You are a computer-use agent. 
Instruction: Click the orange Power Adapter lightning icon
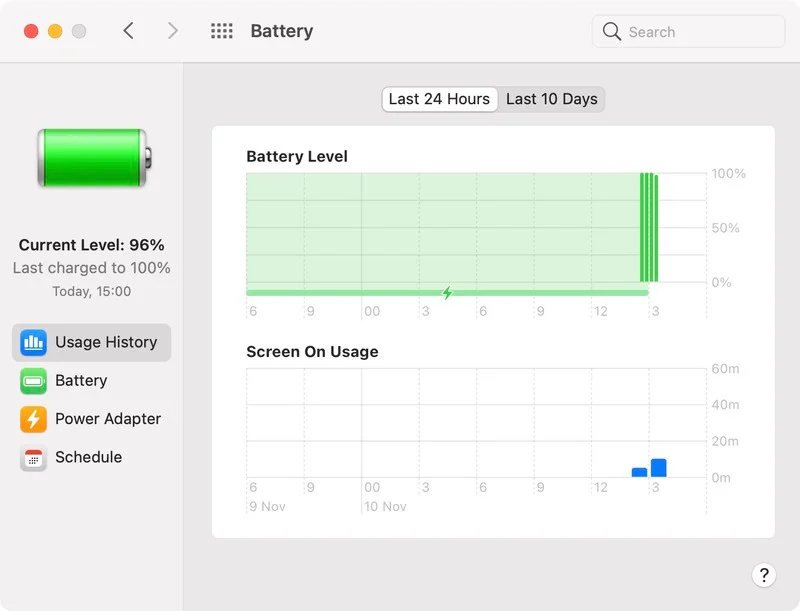(x=33, y=419)
